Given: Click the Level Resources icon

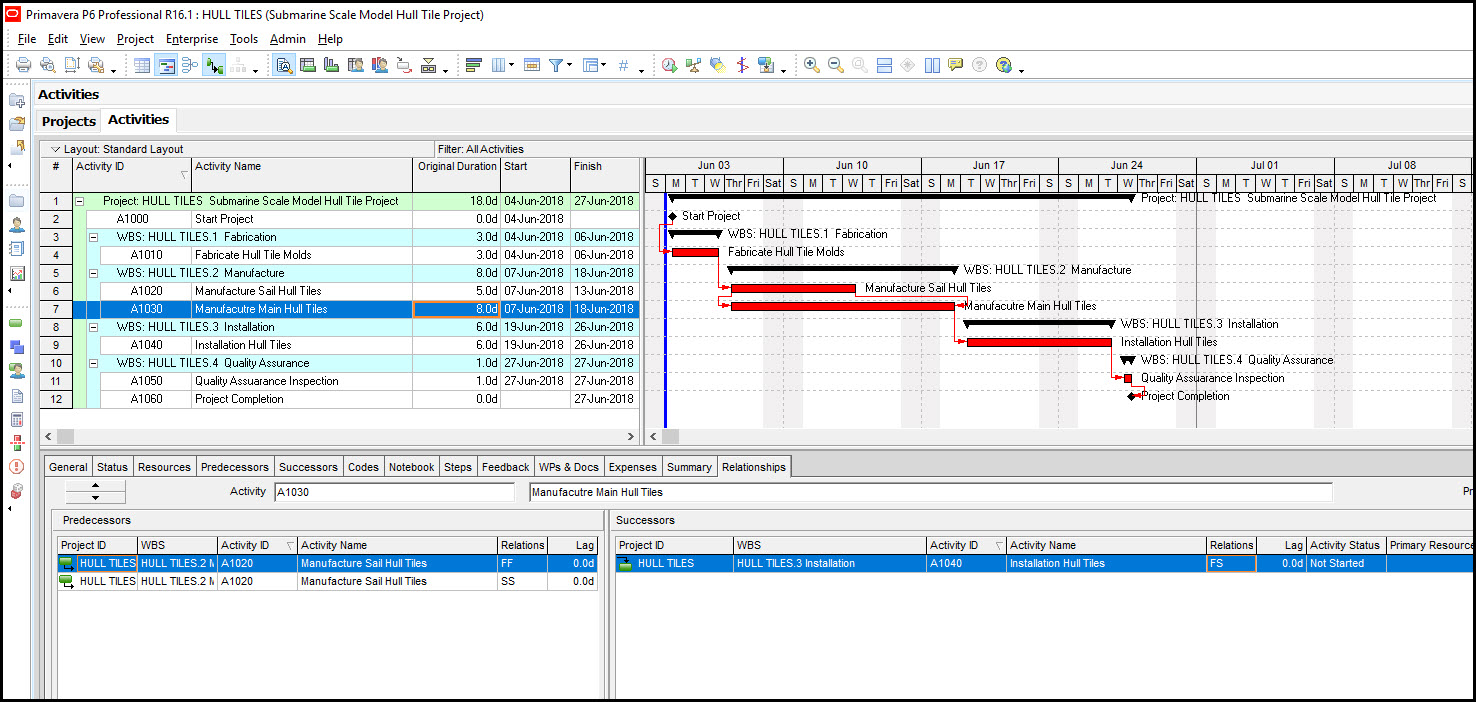Looking at the screenshot, I should point(693,65).
